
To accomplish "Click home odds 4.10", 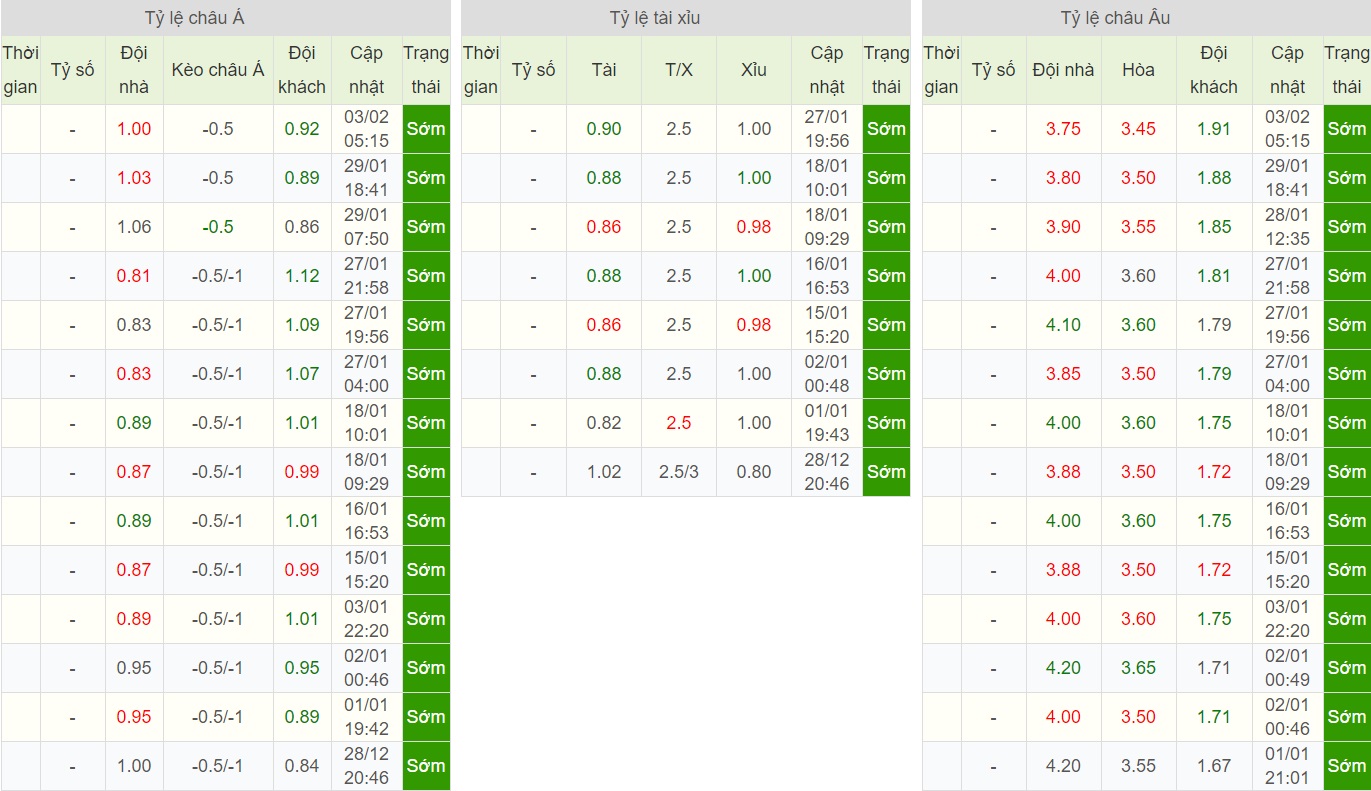I will (1063, 325).
